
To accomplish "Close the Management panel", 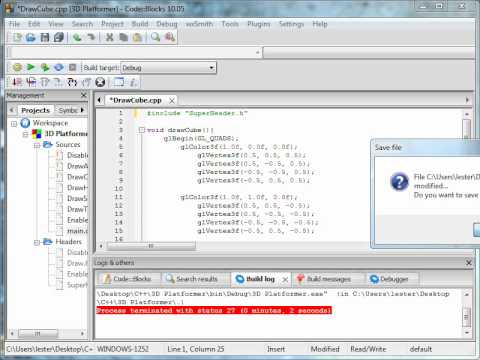I will coord(84,95).
